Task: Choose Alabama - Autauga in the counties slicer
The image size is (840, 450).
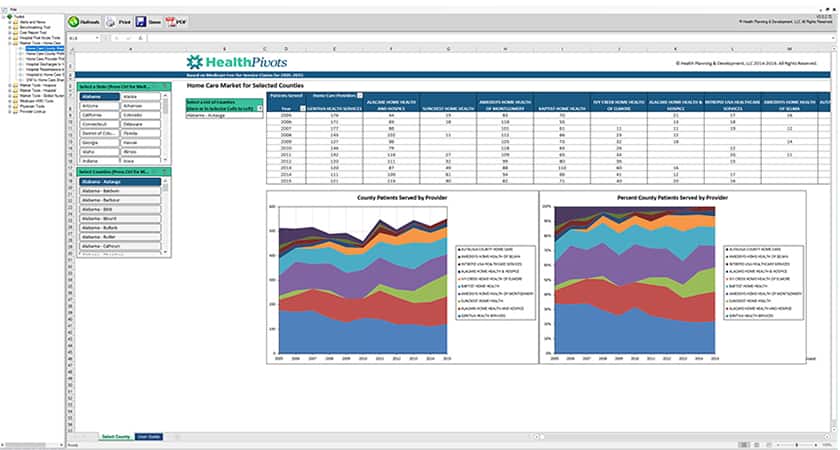Action: pyautogui.click(x=120, y=182)
